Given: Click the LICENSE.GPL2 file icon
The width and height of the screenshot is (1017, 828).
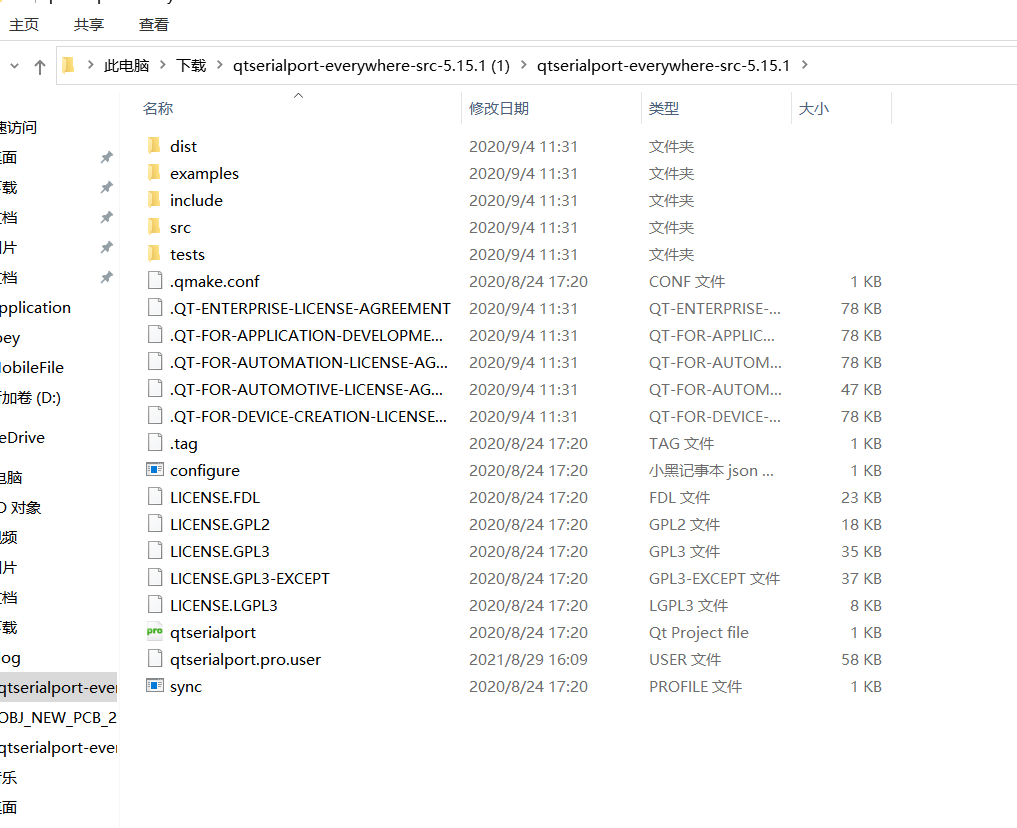Looking at the screenshot, I should [155, 524].
